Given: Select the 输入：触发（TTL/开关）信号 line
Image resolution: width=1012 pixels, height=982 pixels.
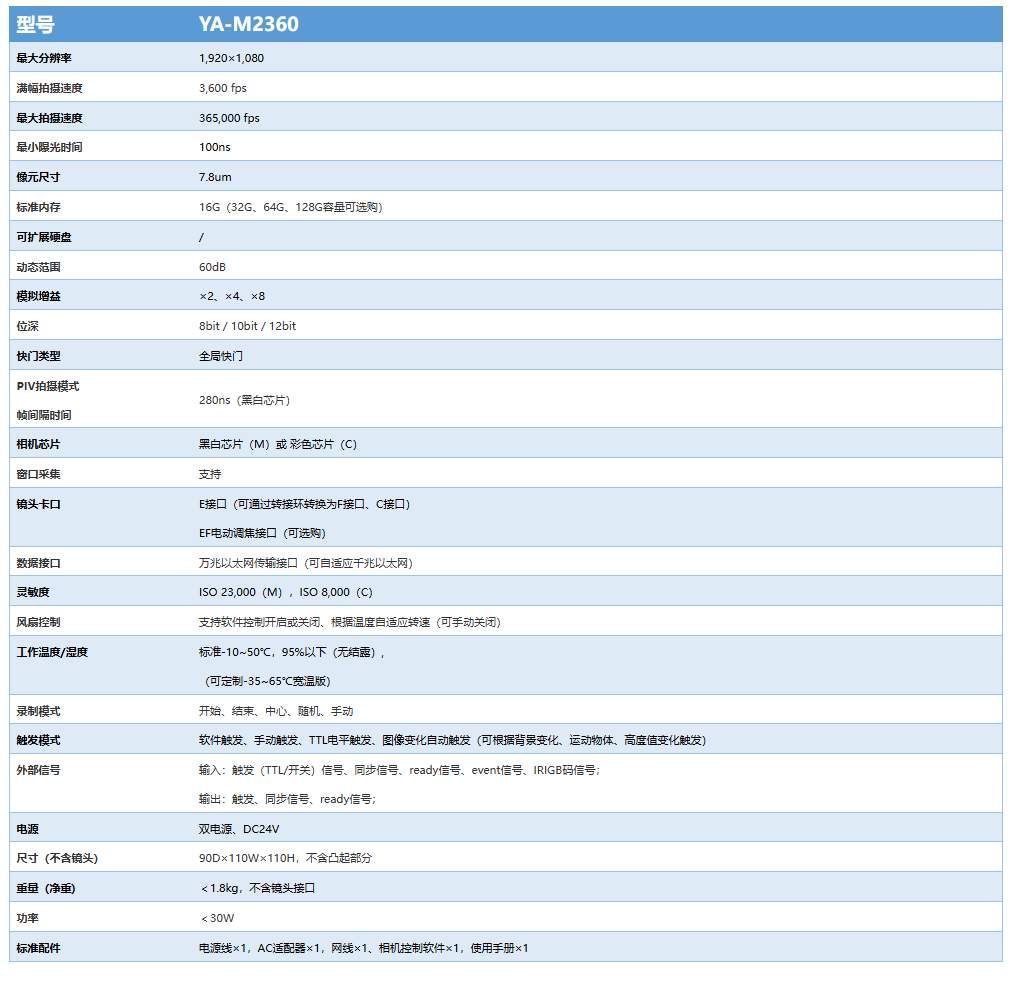Looking at the screenshot, I should pos(400,770).
